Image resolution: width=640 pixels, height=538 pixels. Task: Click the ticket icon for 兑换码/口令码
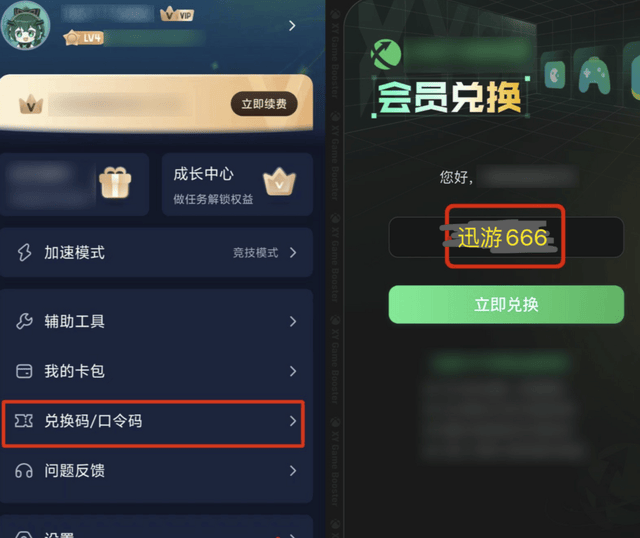tap(24, 420)
